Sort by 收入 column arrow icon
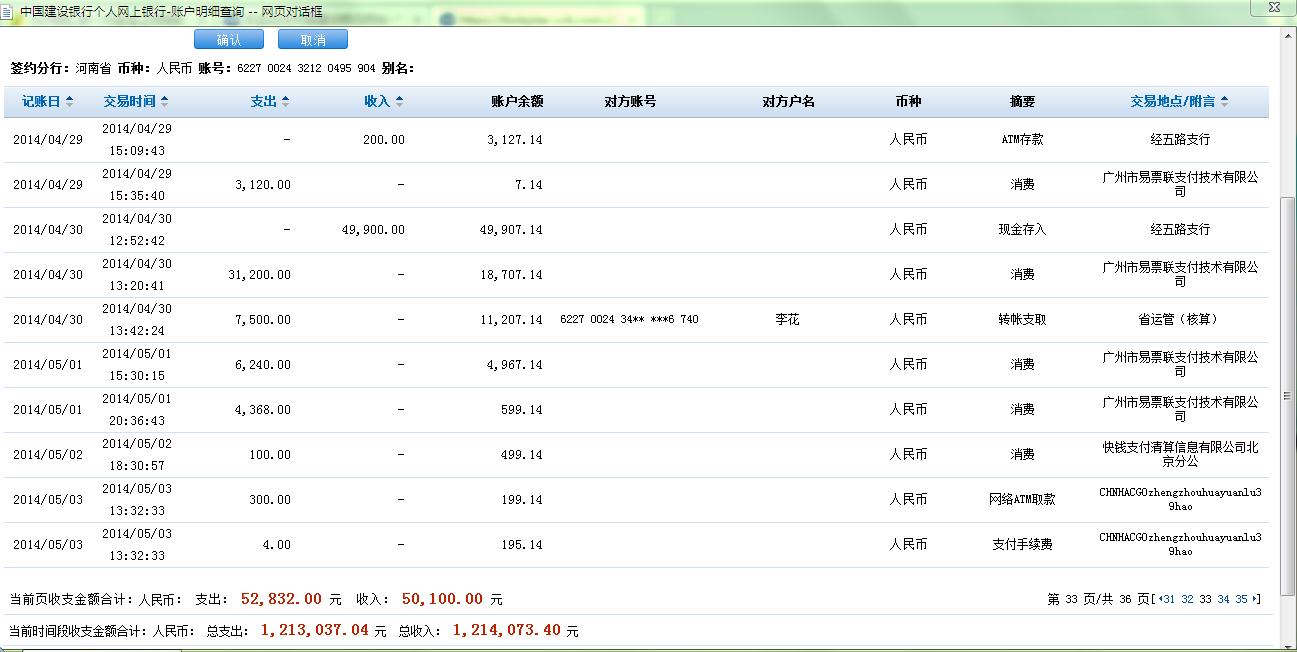The width and height of the screenshot is (1297, 652). coord(399,102)
